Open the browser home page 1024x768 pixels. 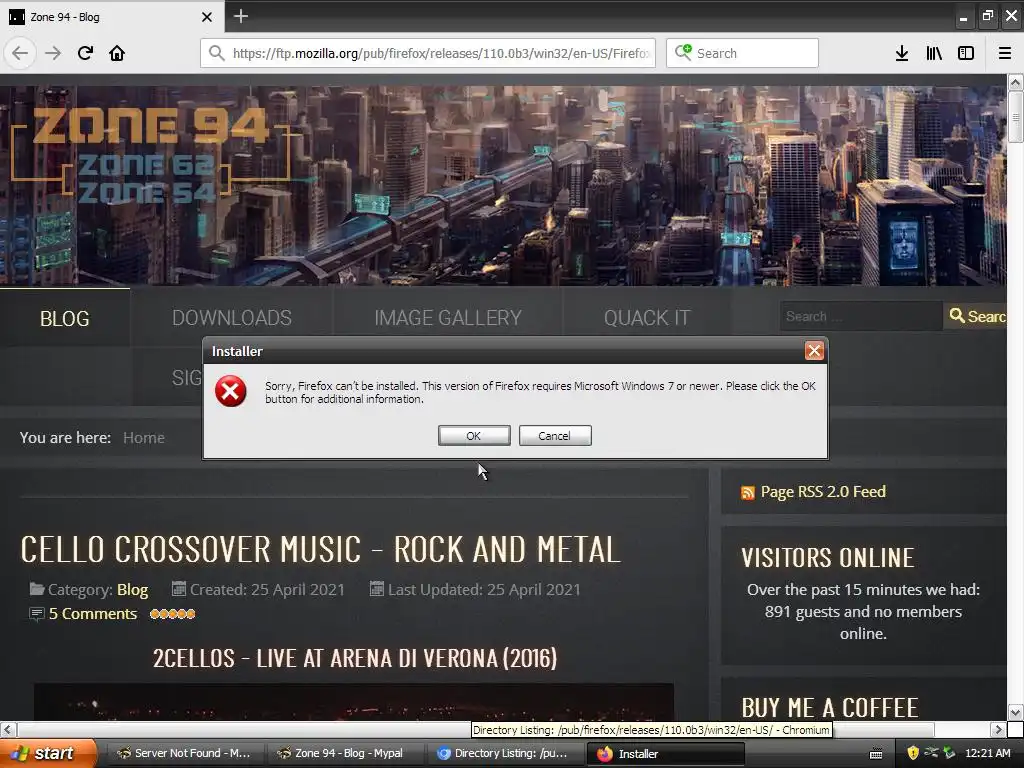click(117, 53)
